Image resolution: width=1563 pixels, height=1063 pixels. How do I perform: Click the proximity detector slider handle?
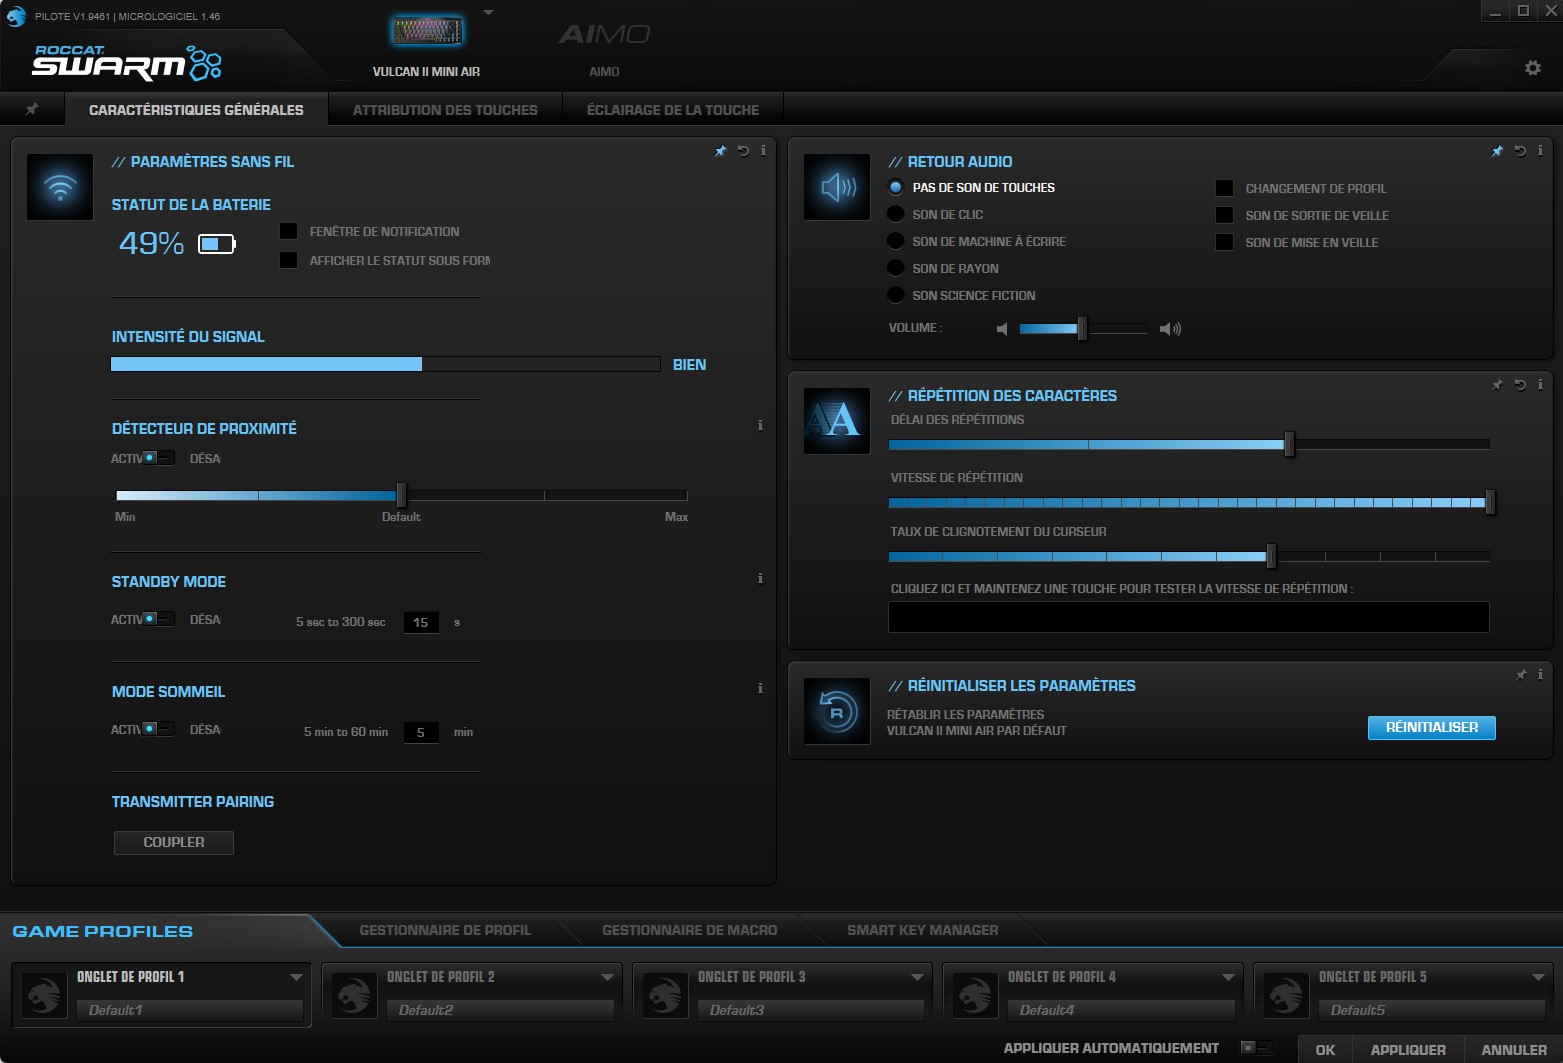[x=401, y=495]
